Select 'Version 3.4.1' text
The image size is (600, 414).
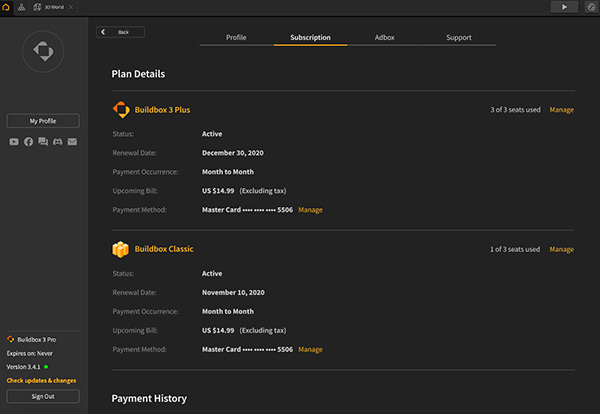(x=23, y=367)
